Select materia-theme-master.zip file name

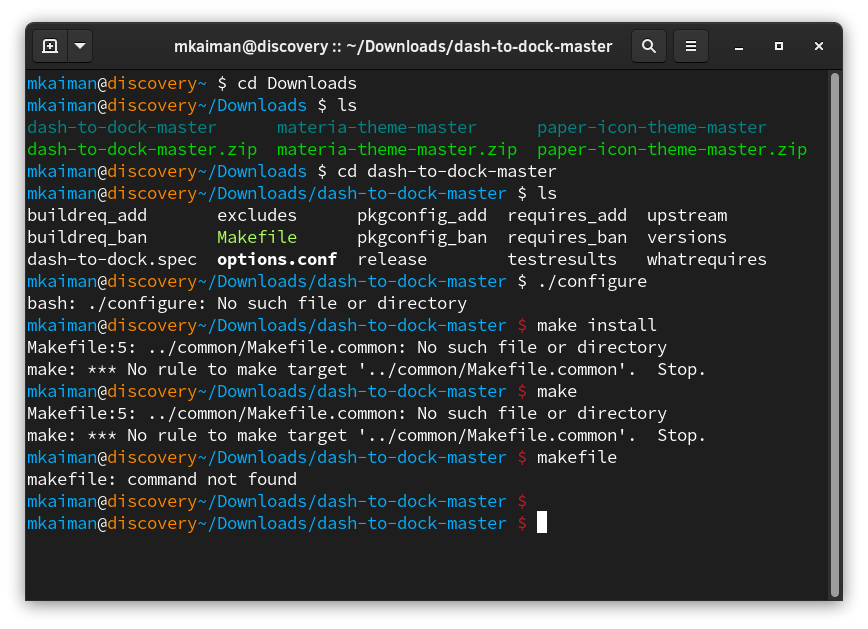point(397,149)
